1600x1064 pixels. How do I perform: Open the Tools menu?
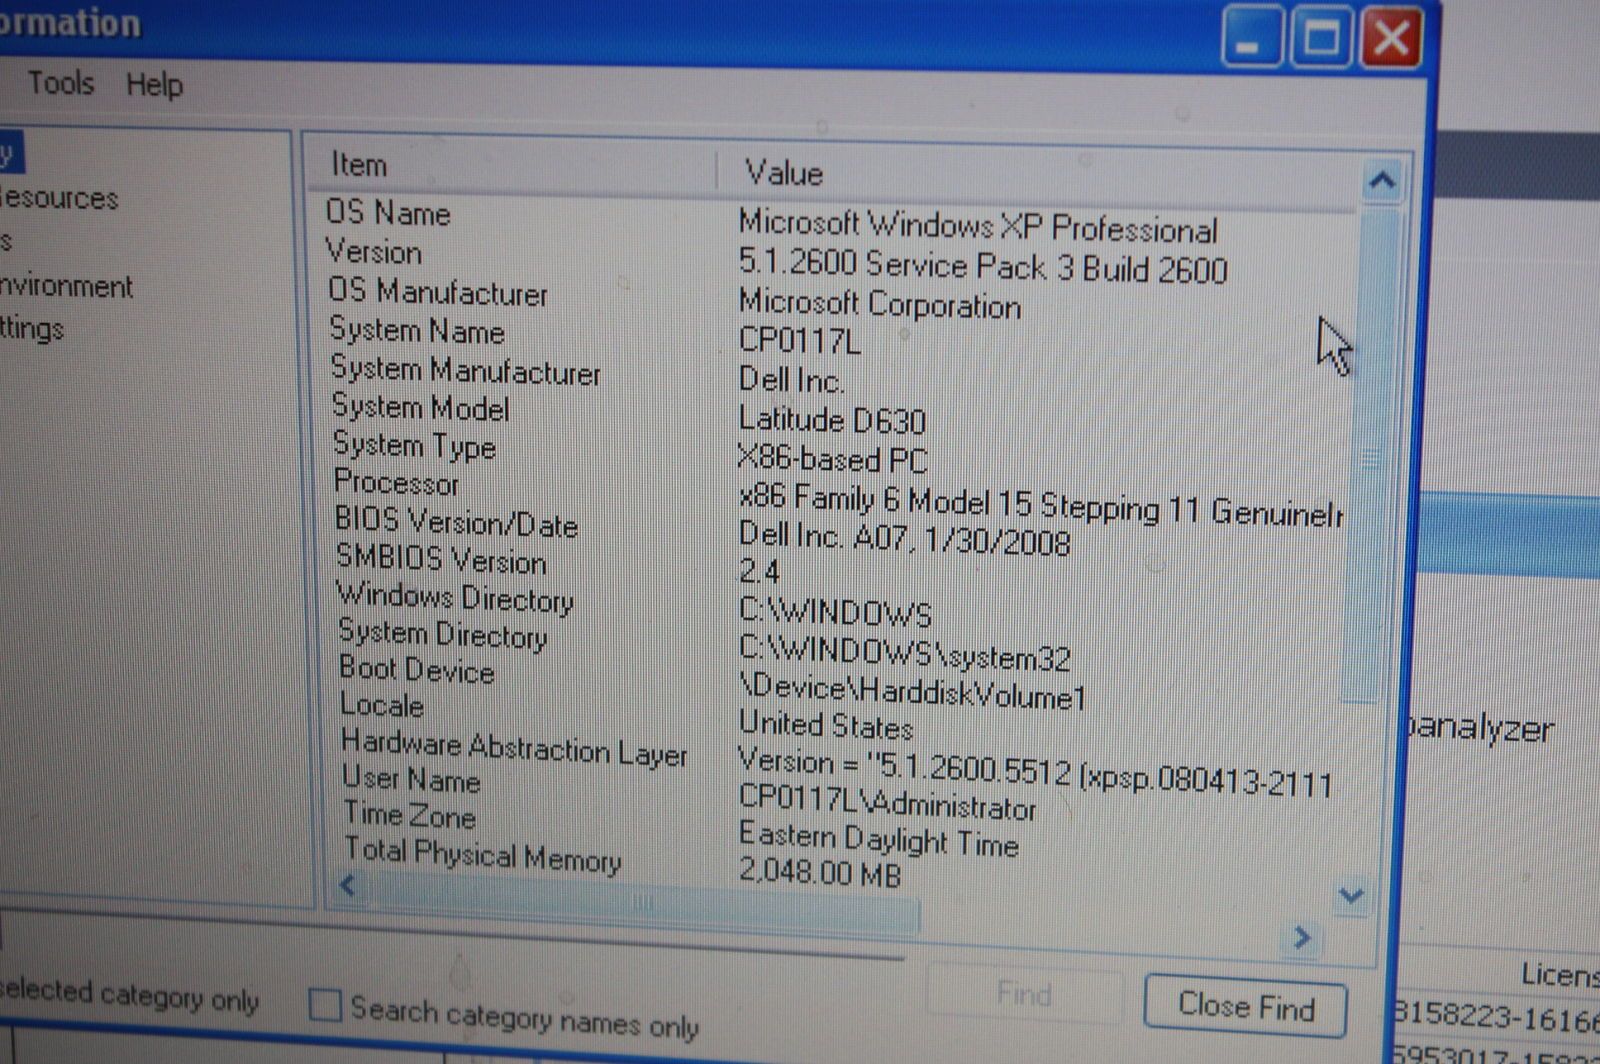coord(61,82)
